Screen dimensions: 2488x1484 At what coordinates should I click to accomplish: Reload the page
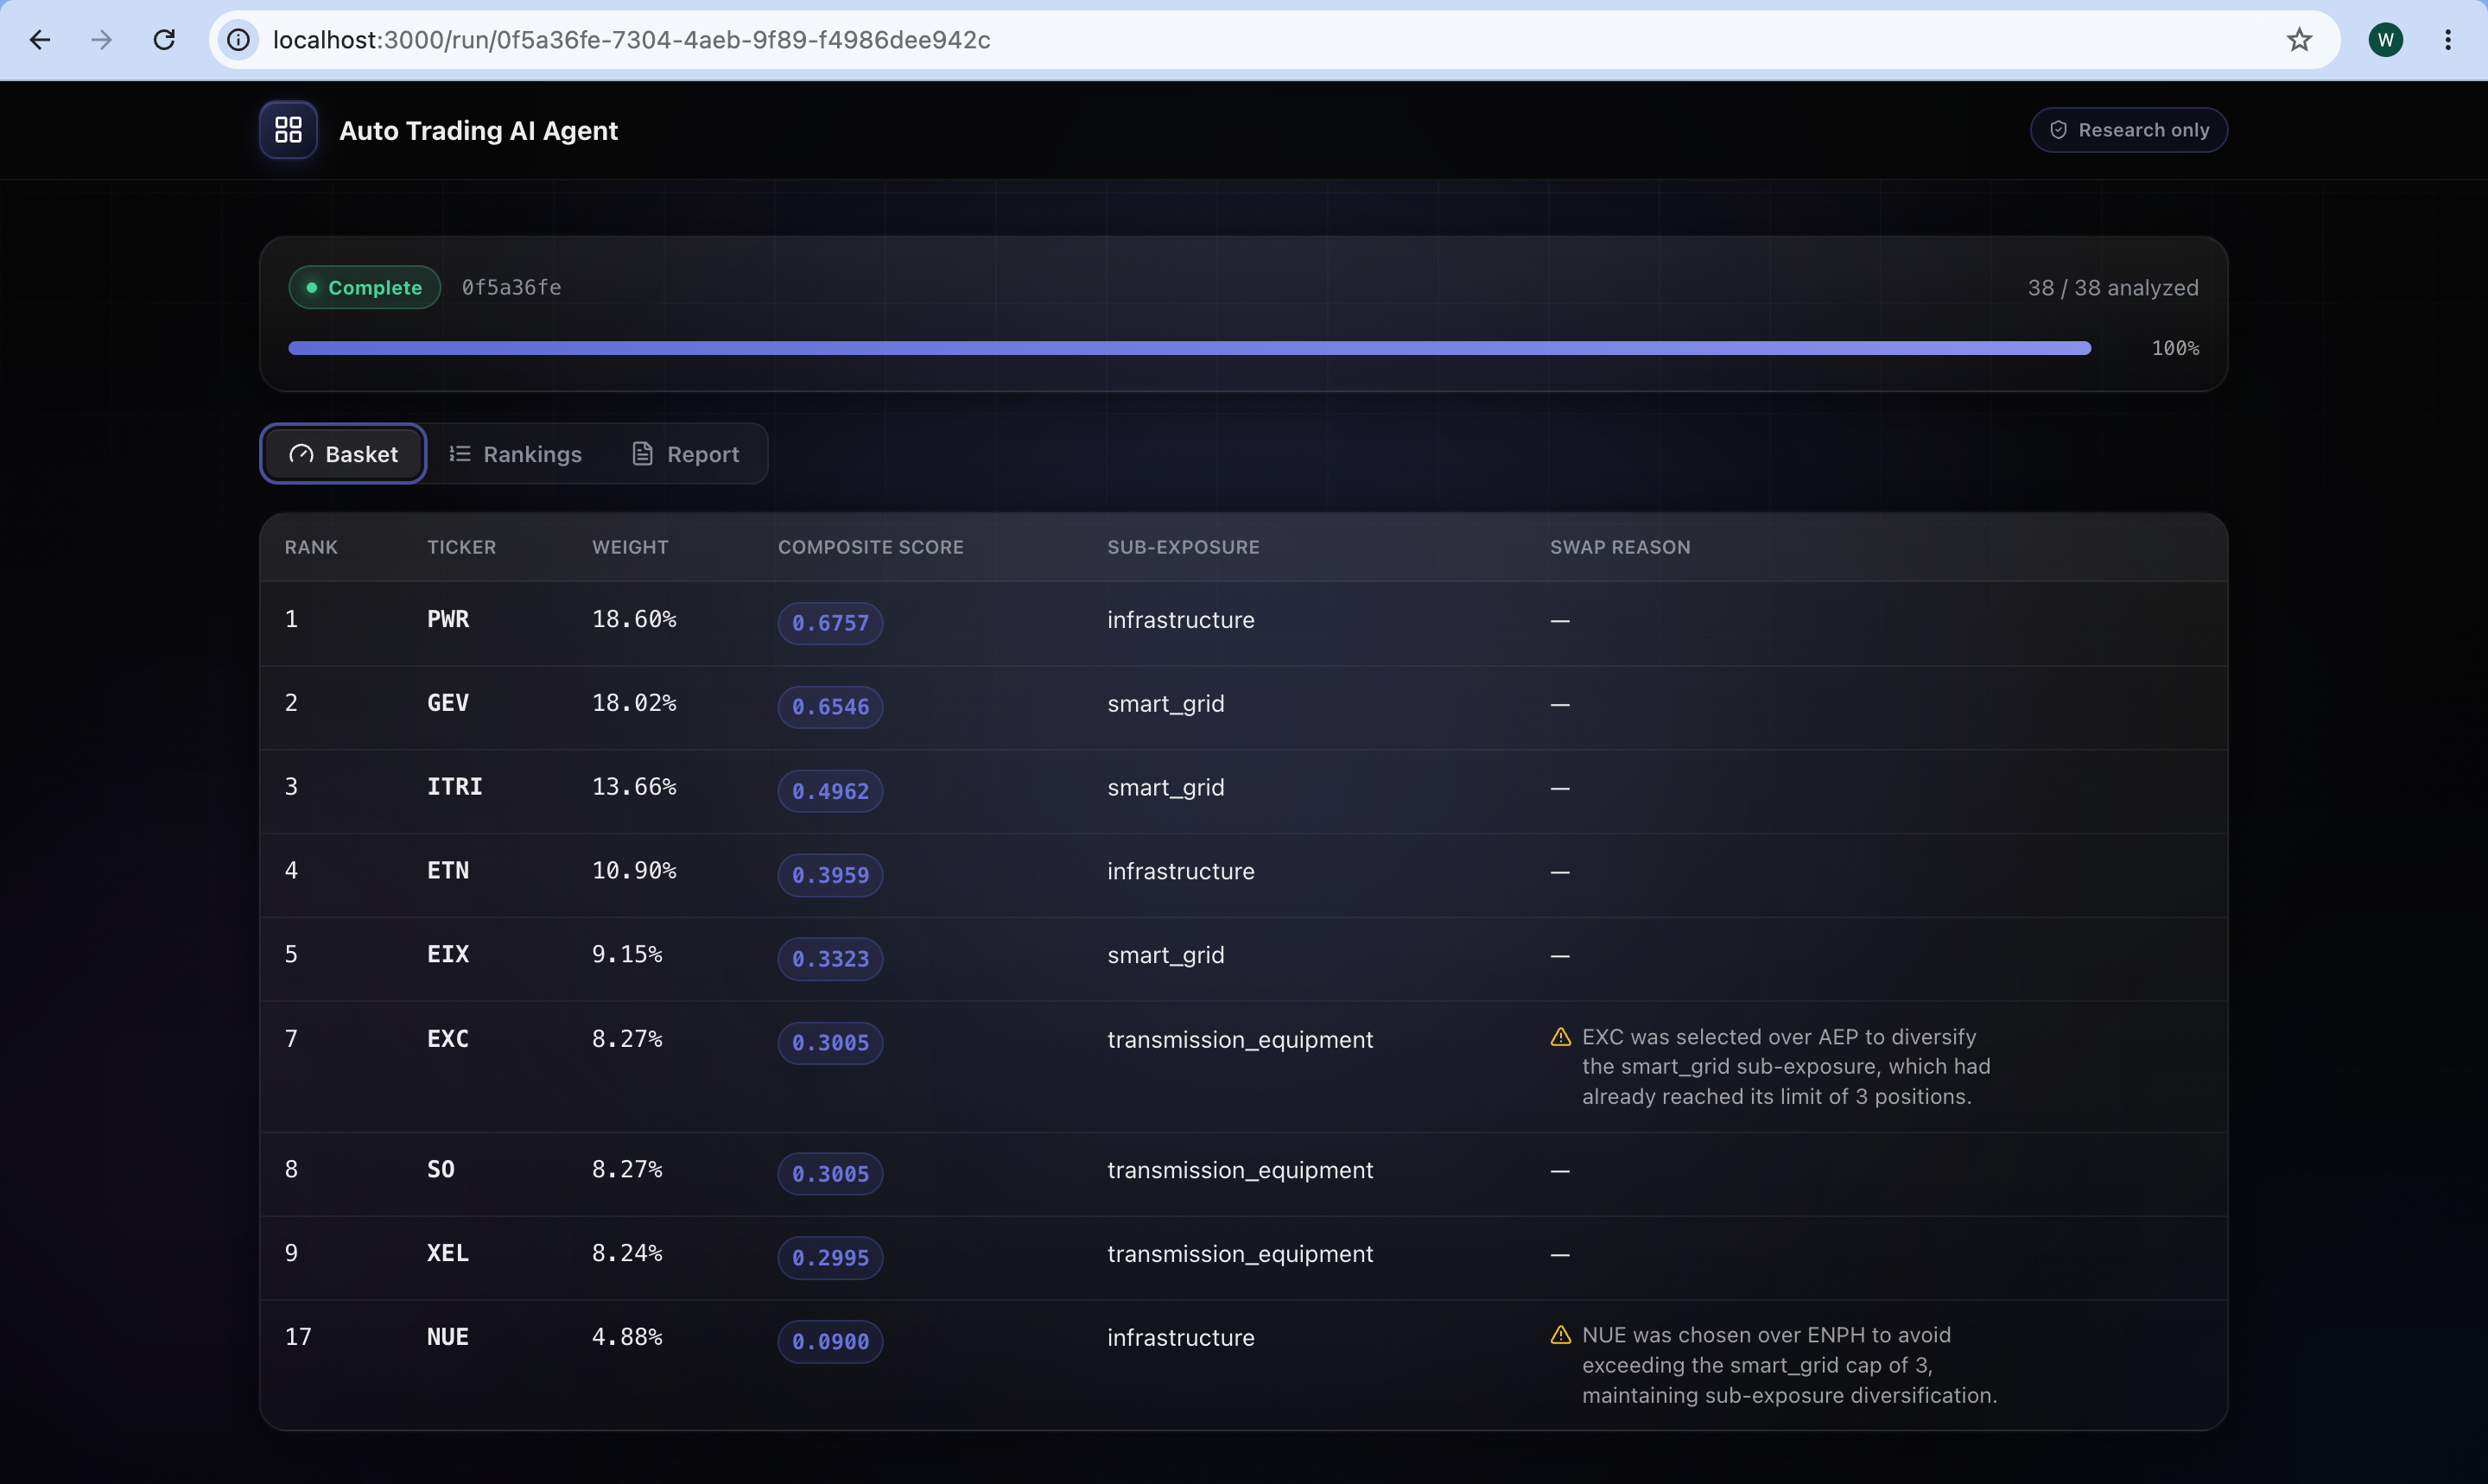click(x=164, y=40)
